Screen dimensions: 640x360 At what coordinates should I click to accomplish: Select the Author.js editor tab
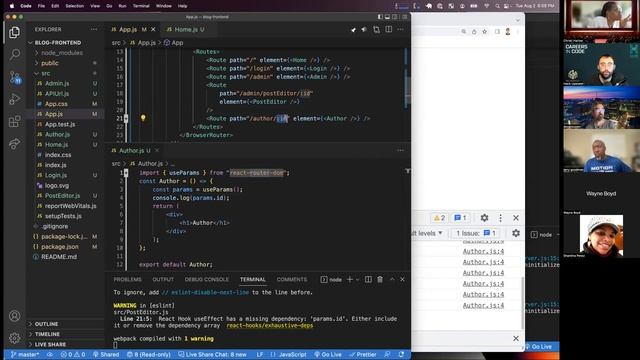pyautogui.click(x=131, y=151)
